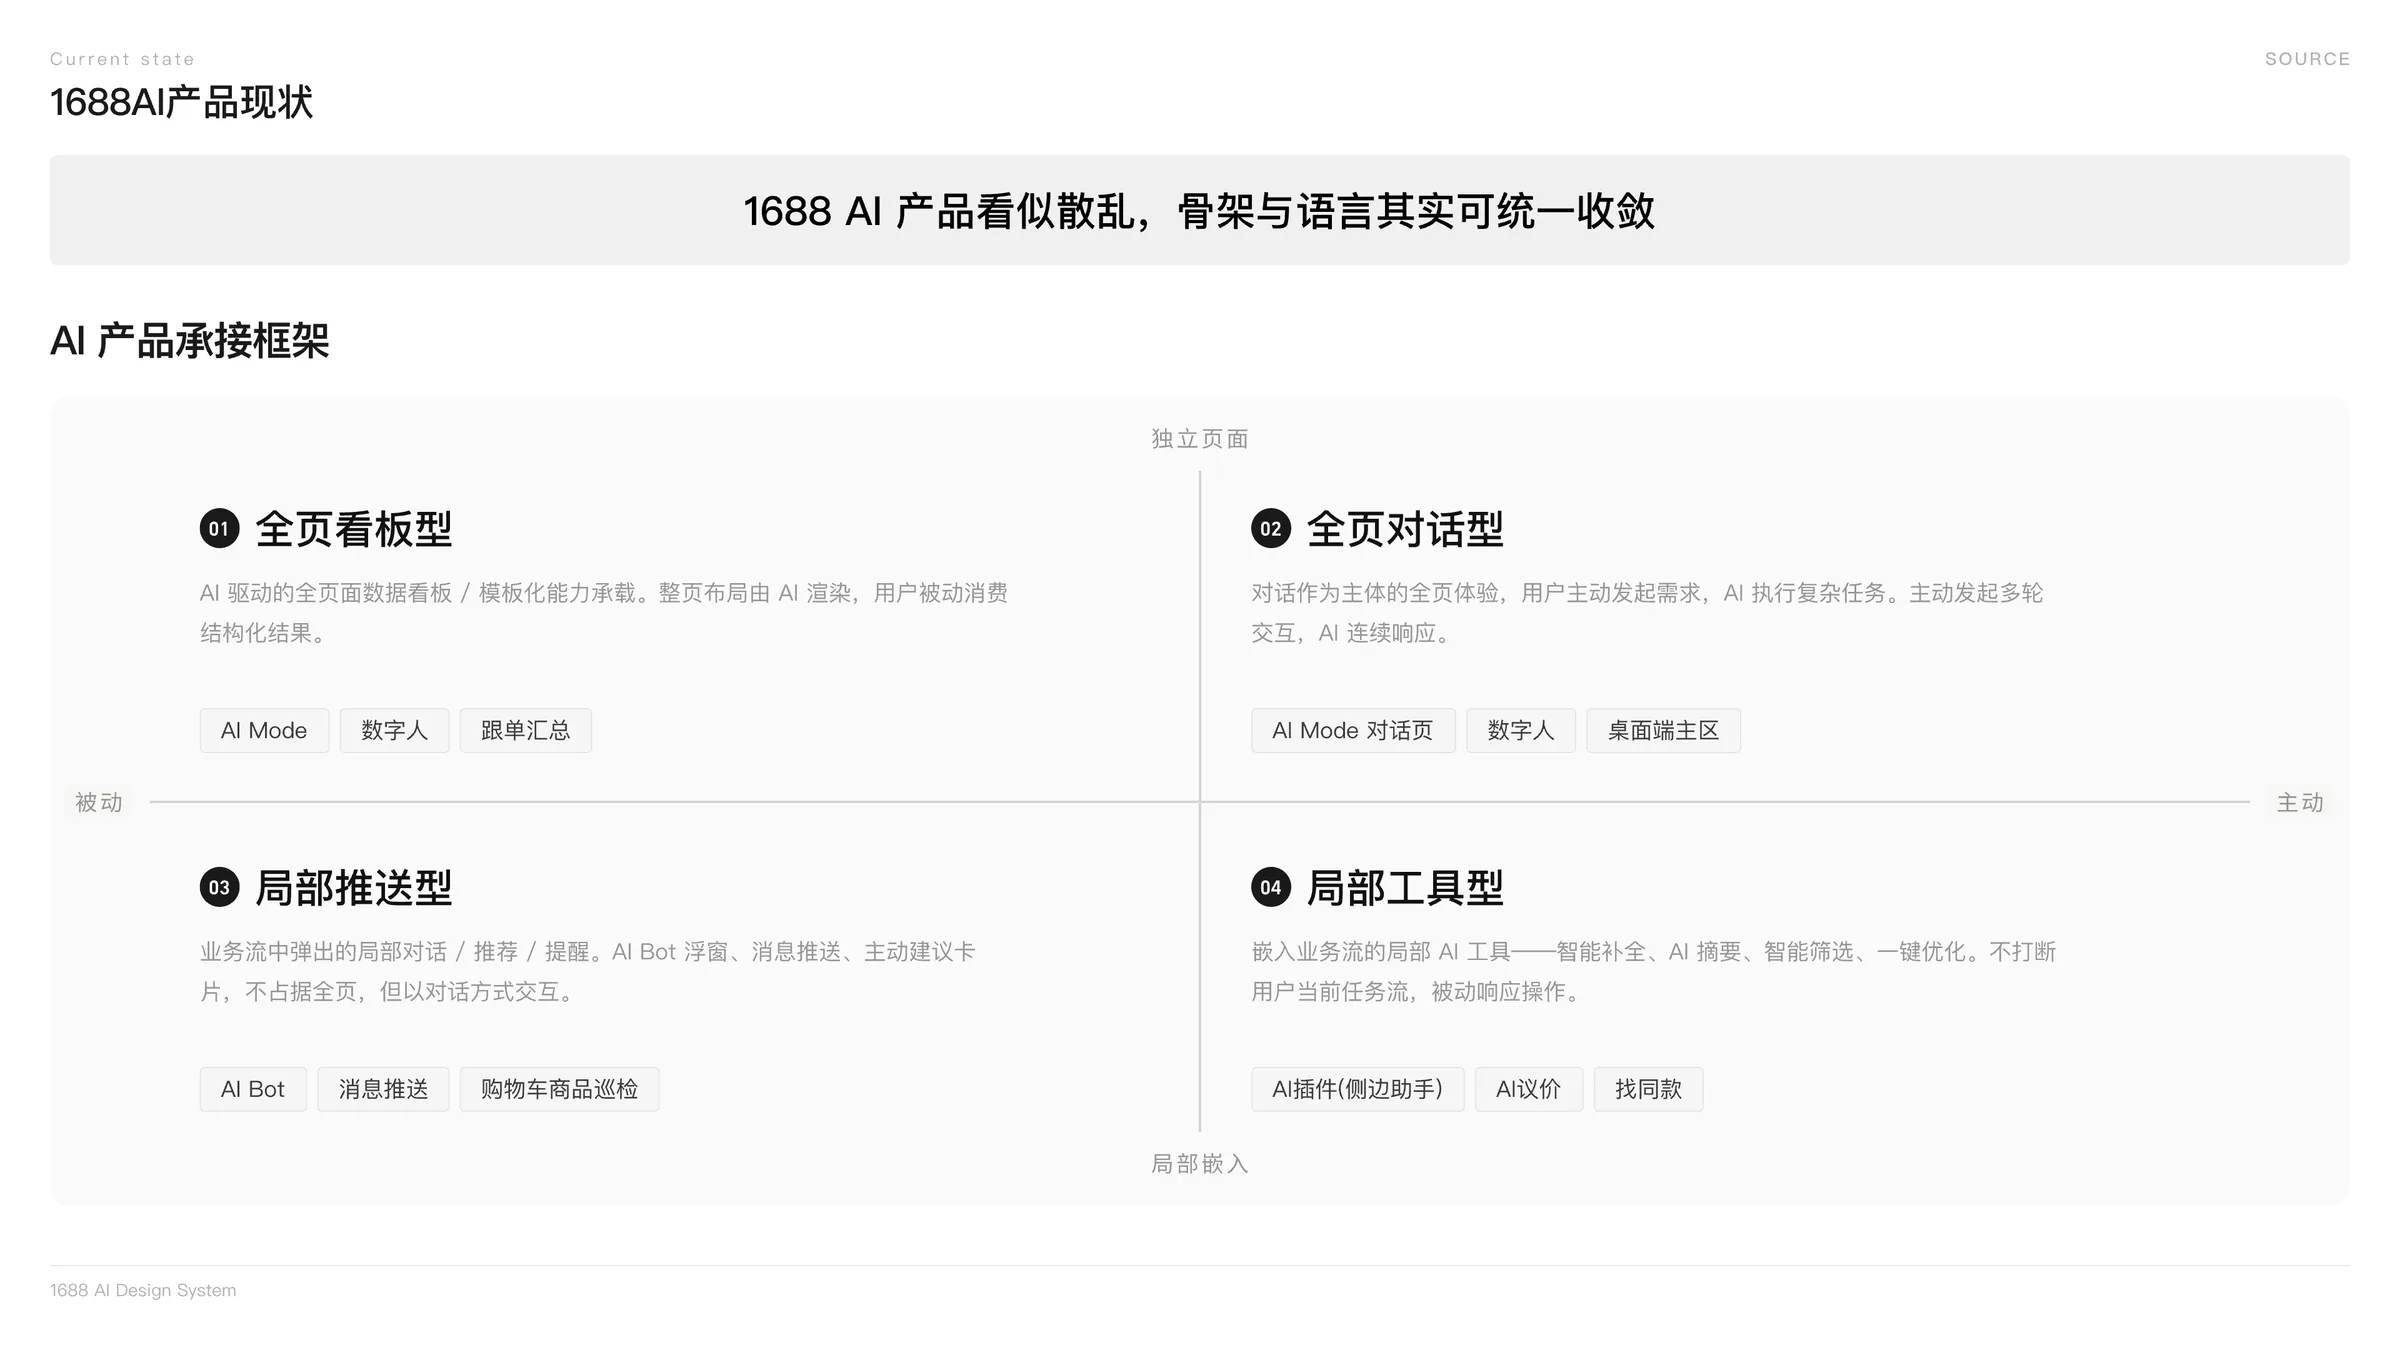This screenshot has height=1350, width=2400.
Task: Click the 局部工具型 heading
Action: (x=1405, y=888)
